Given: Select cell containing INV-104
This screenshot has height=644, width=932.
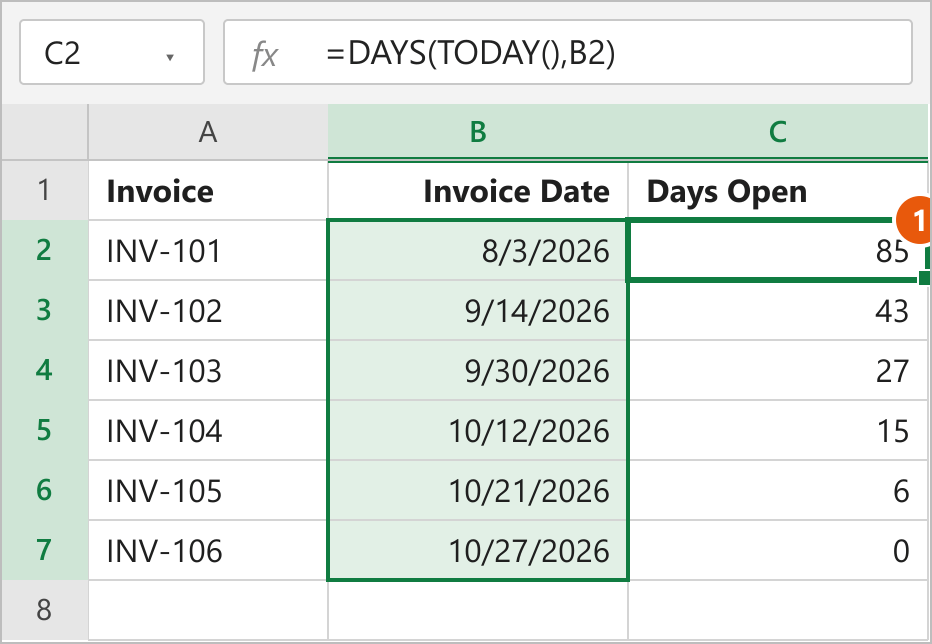Looking at the screenshot, I should click(208, 431).
